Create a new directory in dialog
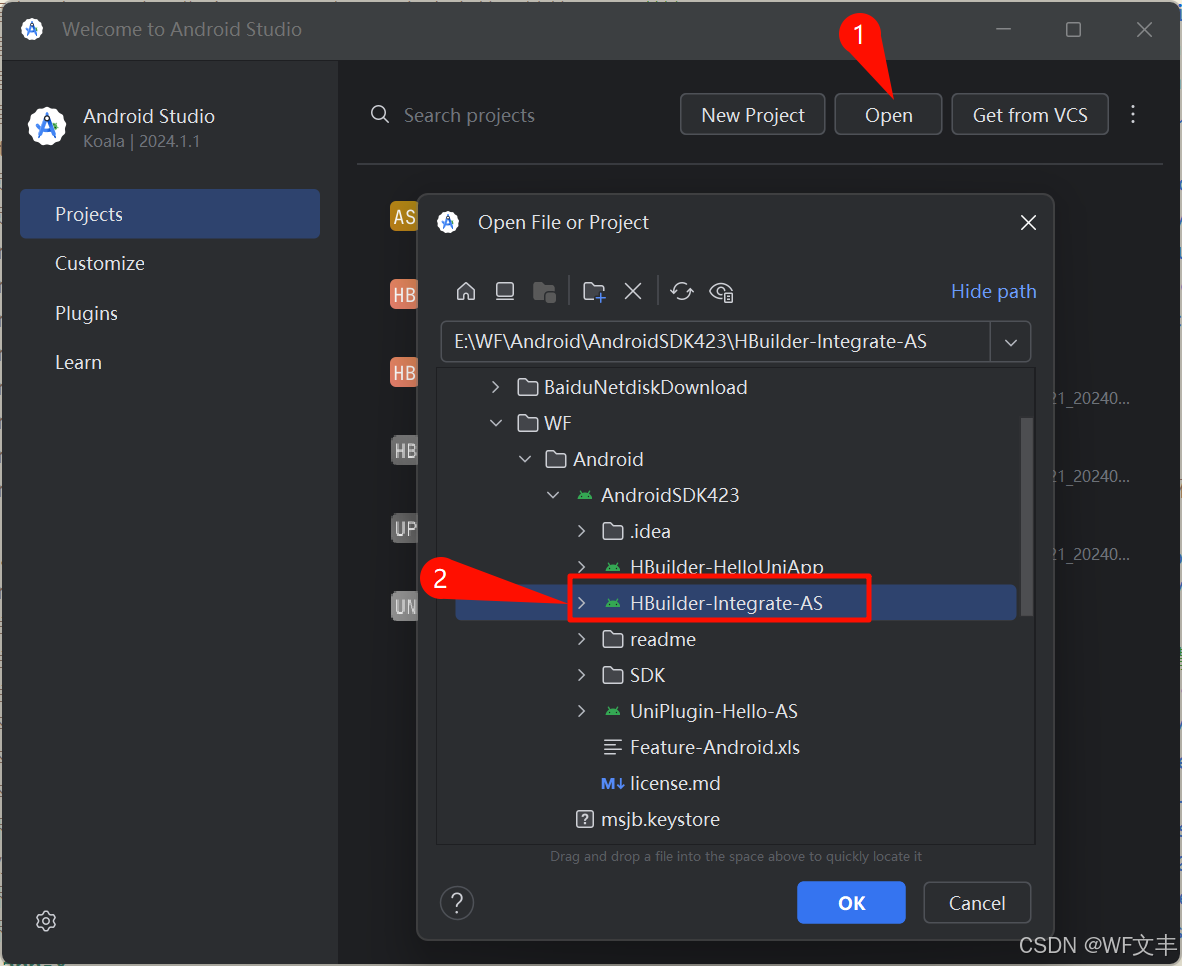The image size is (1182, 966). 594,292
